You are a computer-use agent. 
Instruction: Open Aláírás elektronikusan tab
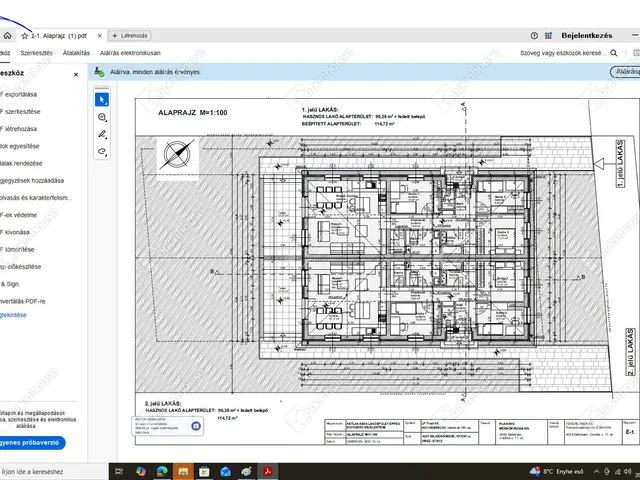[130, 53]
